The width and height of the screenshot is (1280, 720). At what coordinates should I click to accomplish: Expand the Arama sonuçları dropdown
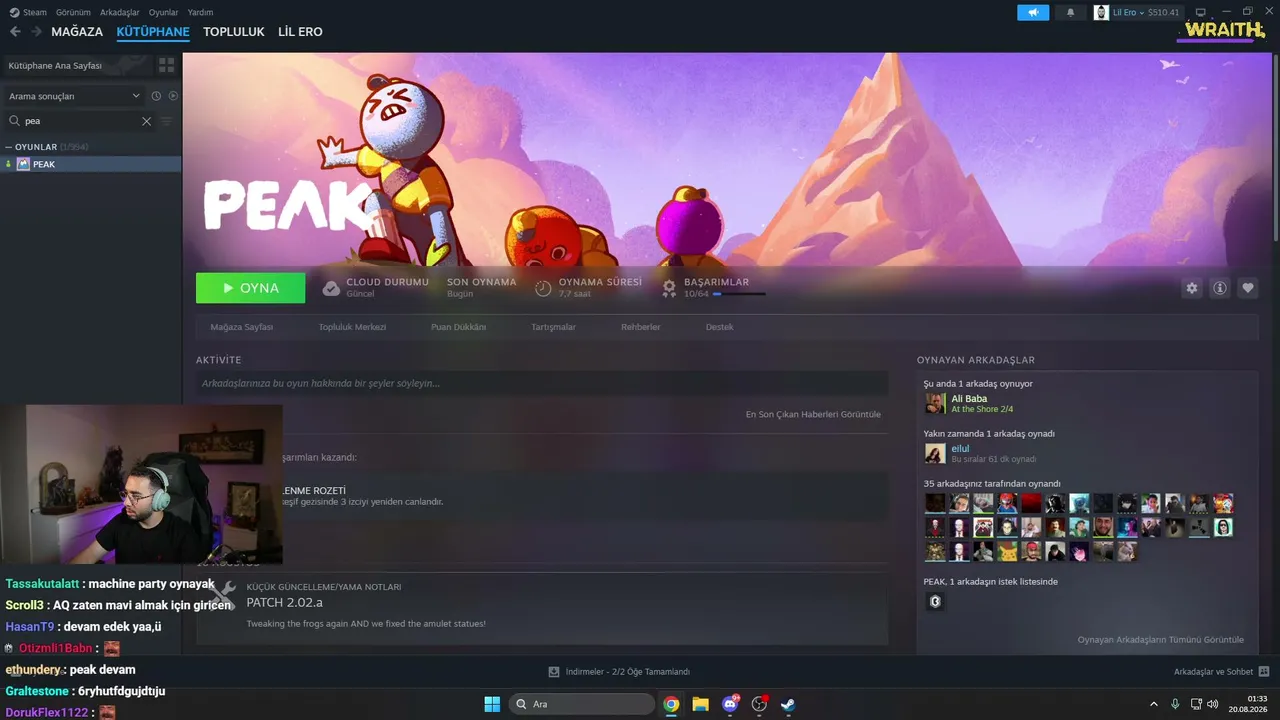point(74,96)
